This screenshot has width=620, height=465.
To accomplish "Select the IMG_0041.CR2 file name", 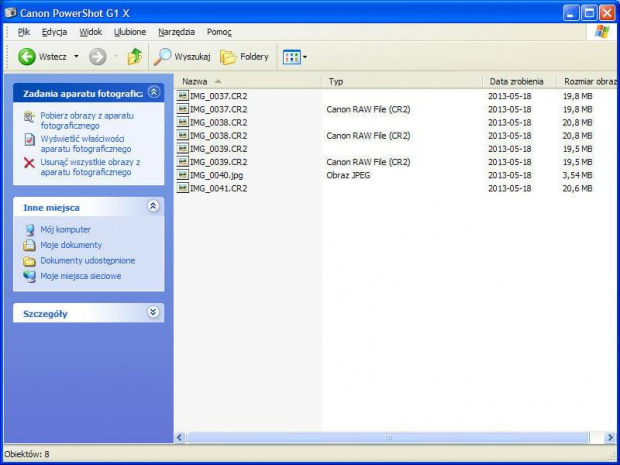I will tap(218, 188).
